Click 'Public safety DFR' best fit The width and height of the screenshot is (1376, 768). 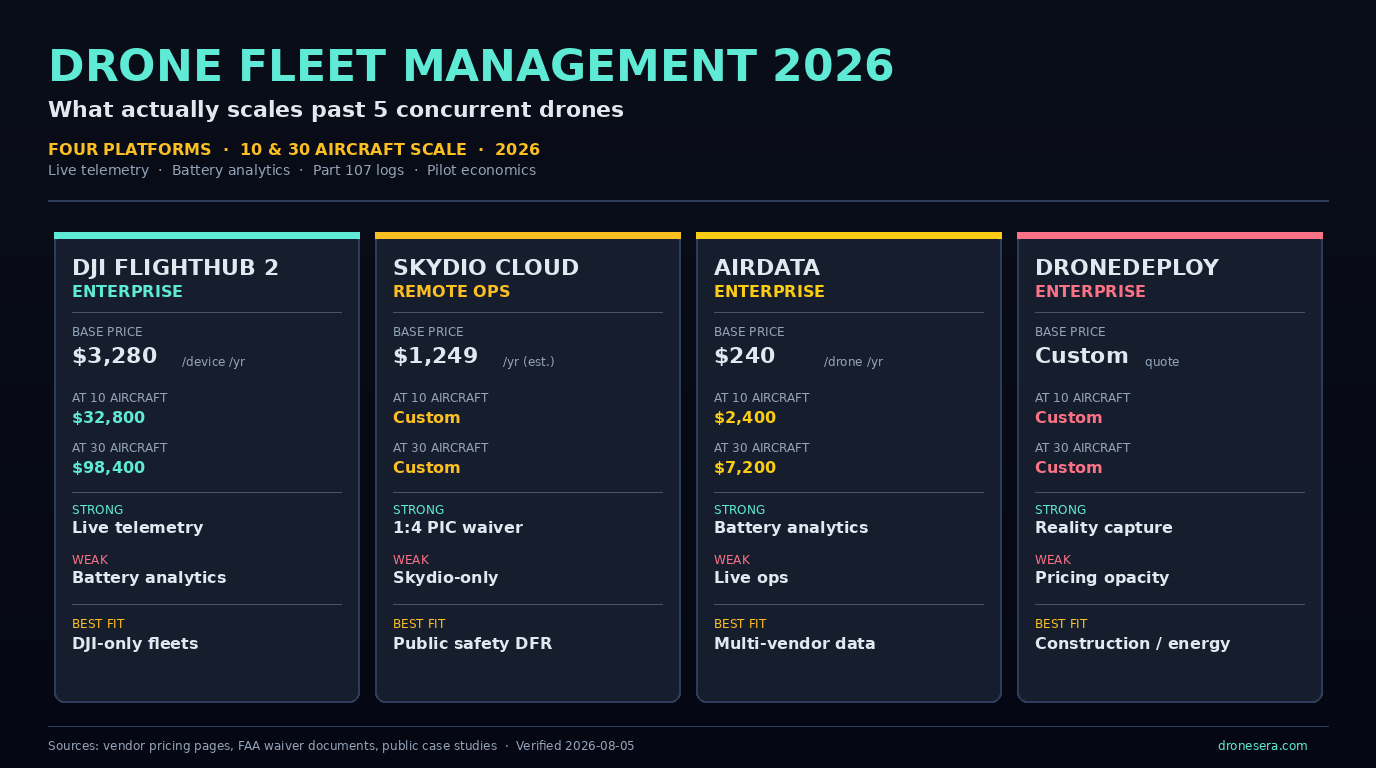pyautogui.click(x=472, y=644)
